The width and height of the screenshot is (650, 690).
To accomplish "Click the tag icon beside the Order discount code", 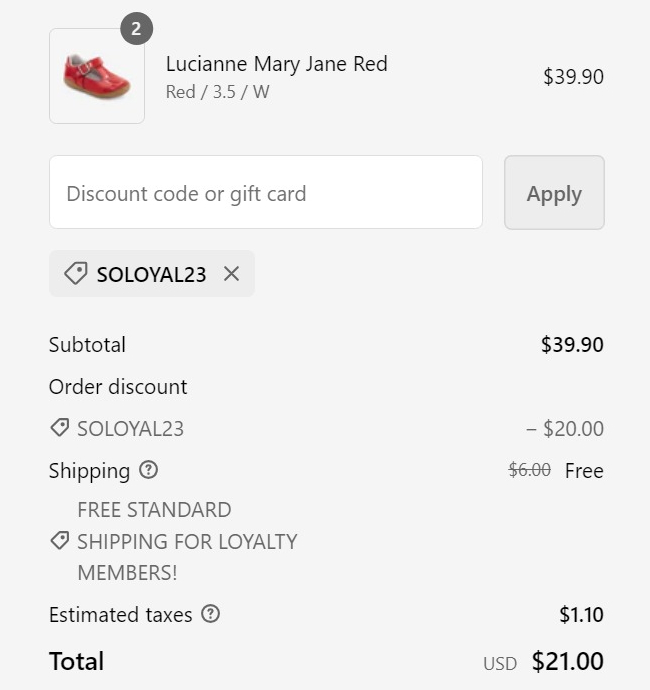I will point(60,428).
